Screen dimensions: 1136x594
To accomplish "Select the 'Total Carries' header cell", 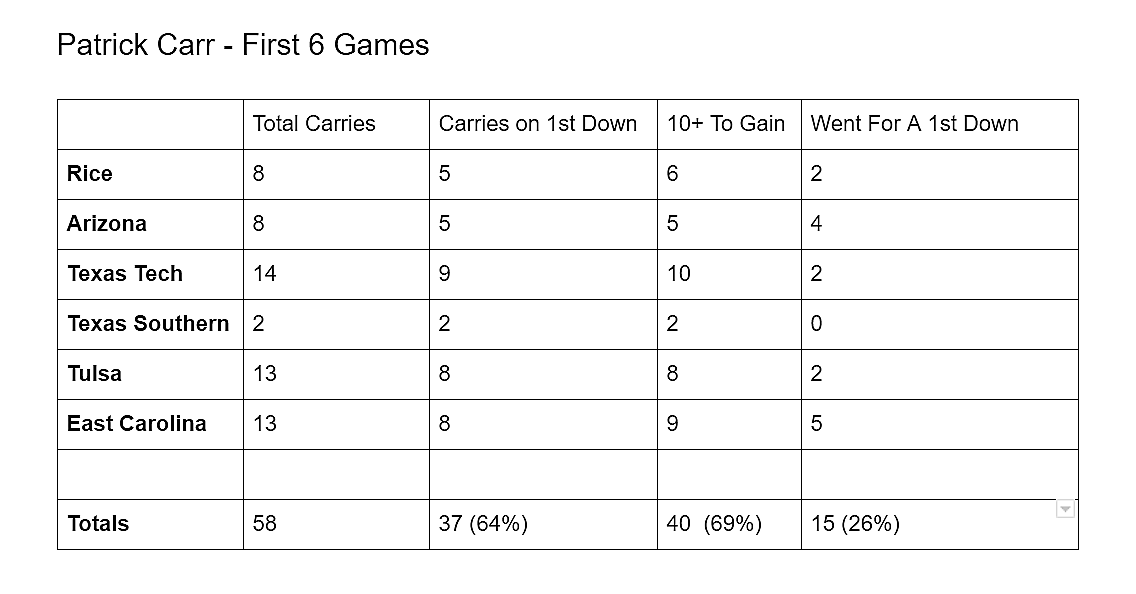I will point(336,125).
